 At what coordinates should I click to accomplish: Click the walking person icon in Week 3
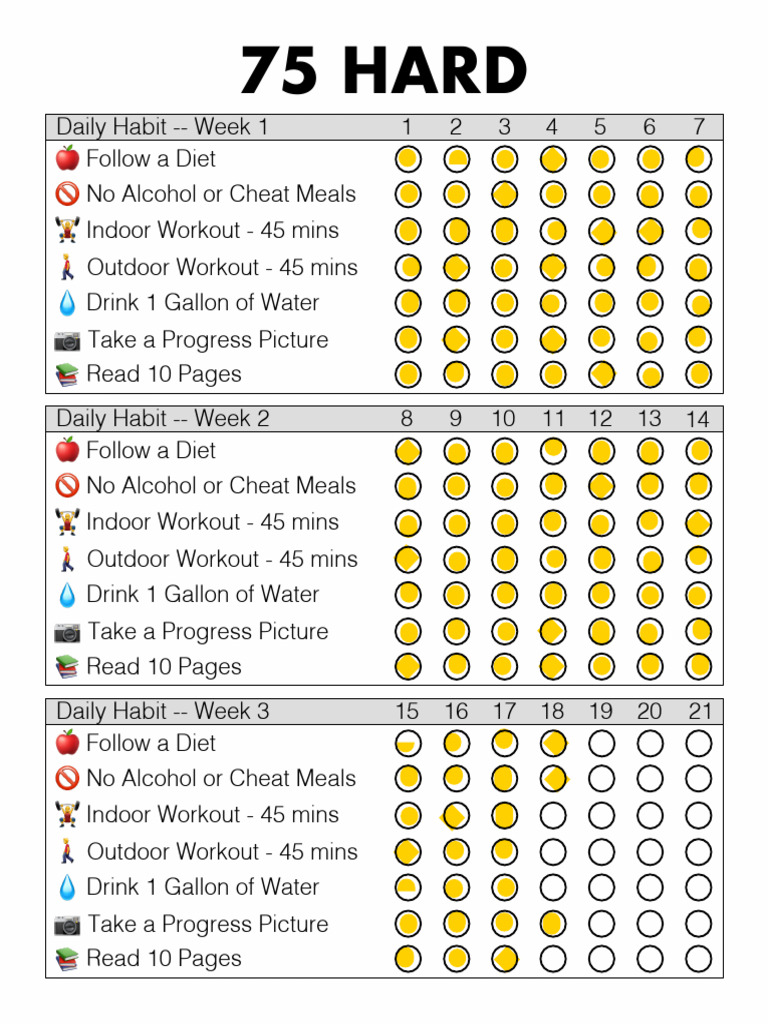(67, 851)
